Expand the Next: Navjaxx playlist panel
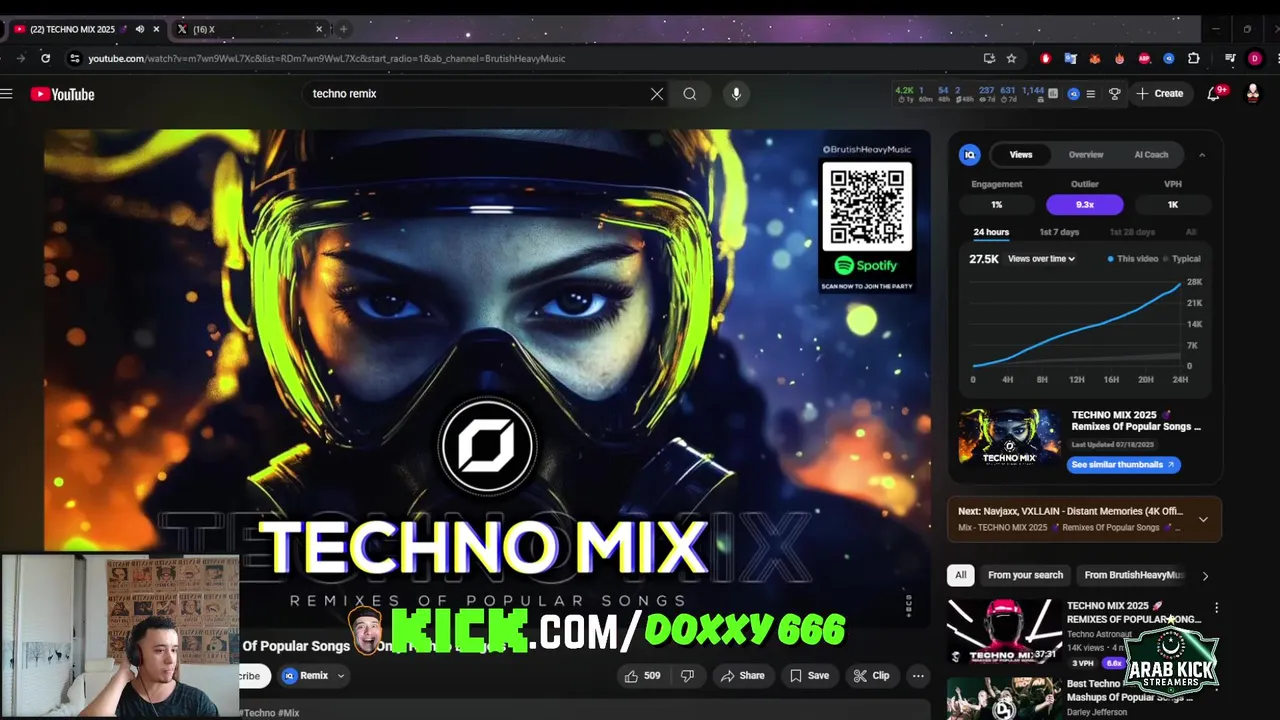This screenshot has height=720, width=1280. pos(1203,519)
